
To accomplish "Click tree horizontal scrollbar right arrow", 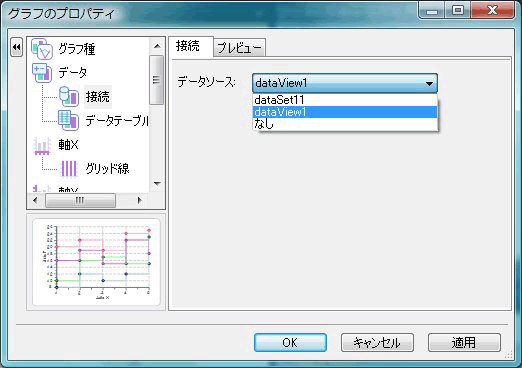I will pyautogui.click(x=139, y=200).
